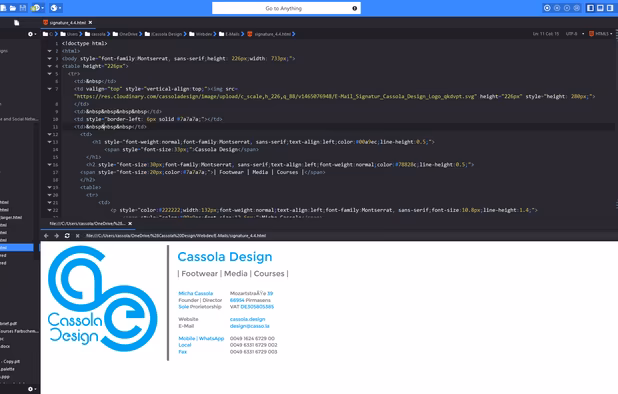Save the file with the floppy disk icon

(x=23, y=8)
